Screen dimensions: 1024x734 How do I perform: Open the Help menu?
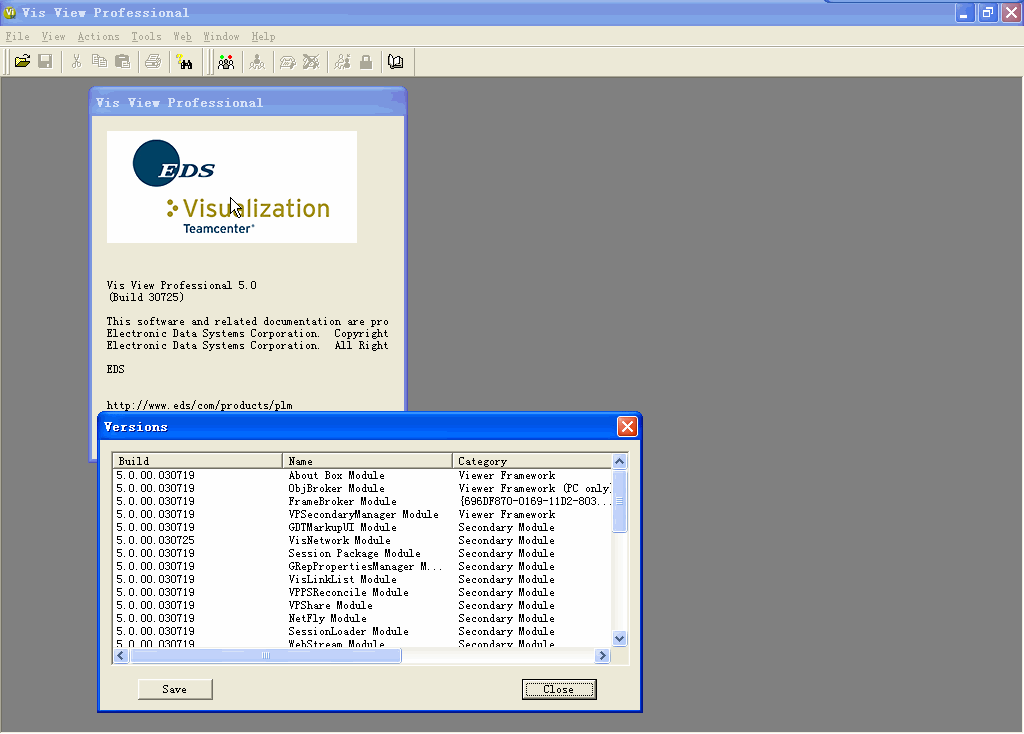pyautogui.click(x=264, y=37)
